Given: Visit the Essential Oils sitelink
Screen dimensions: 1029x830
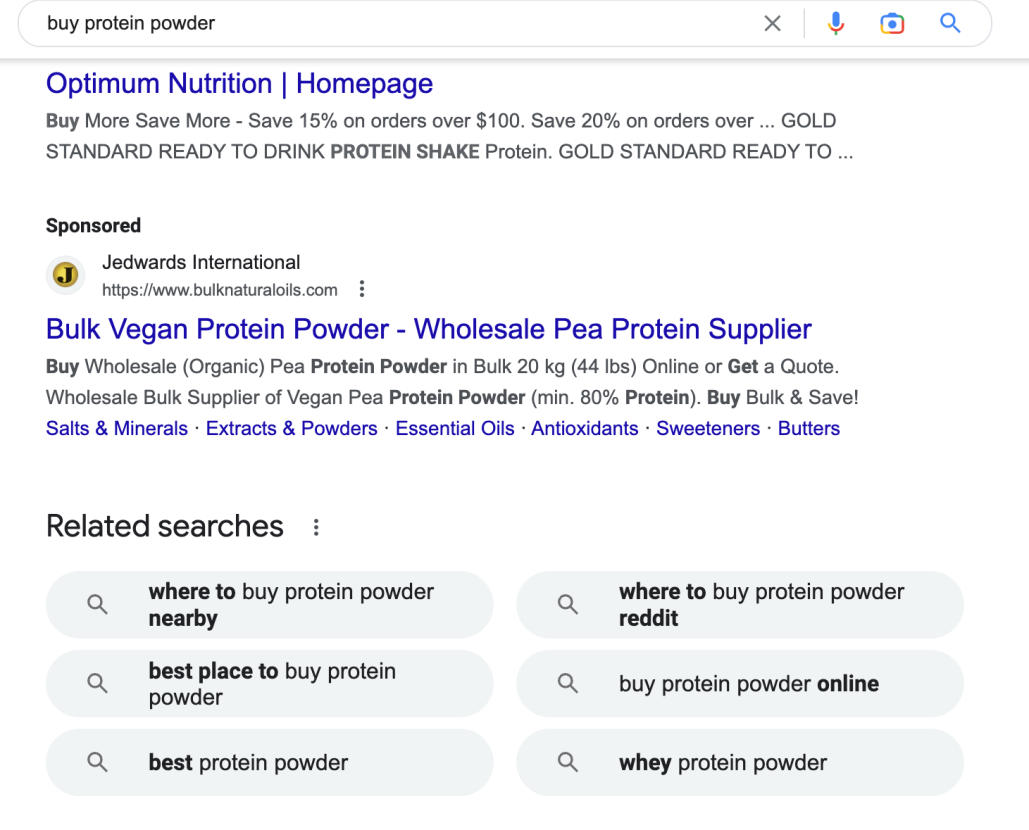Looking at the screenshot, I should pos(455,428).
